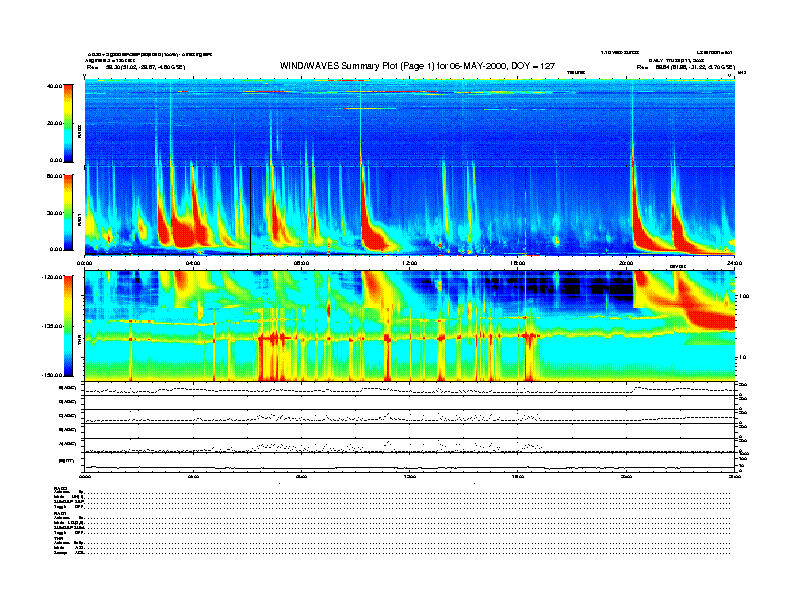Click the 40.00 label on RAD2 color bar
The image size is (792, 612).
pos(54,86)
